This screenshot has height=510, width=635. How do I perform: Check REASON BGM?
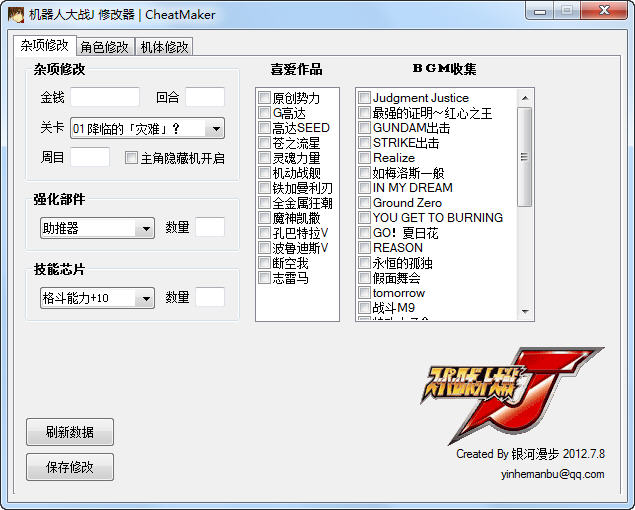tap(364, 248)
